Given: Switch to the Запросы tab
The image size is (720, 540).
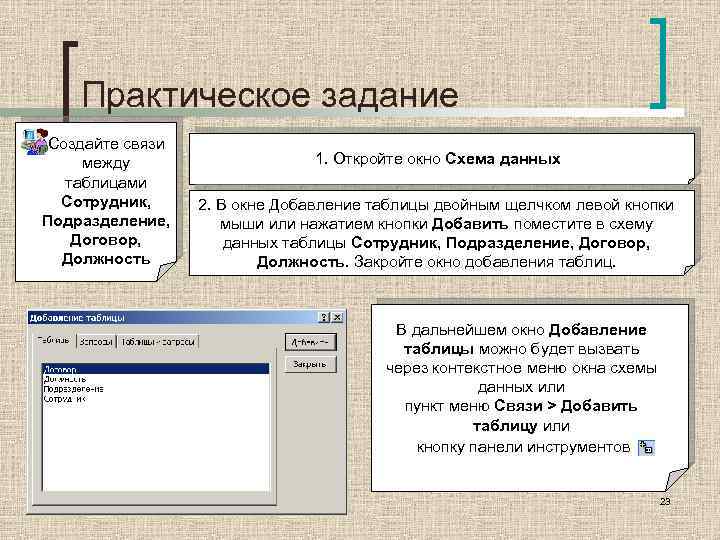Looking at the screenshot, I should click(x=96, y=342).
